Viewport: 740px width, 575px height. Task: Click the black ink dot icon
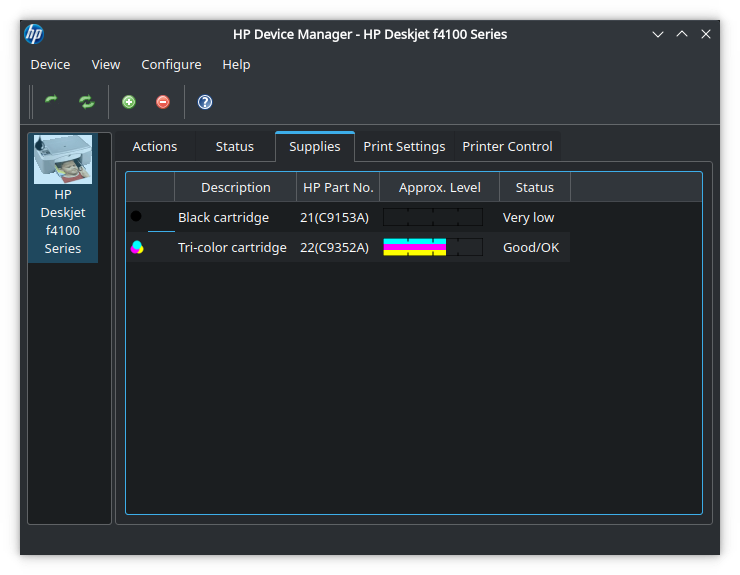pos(136,216)
